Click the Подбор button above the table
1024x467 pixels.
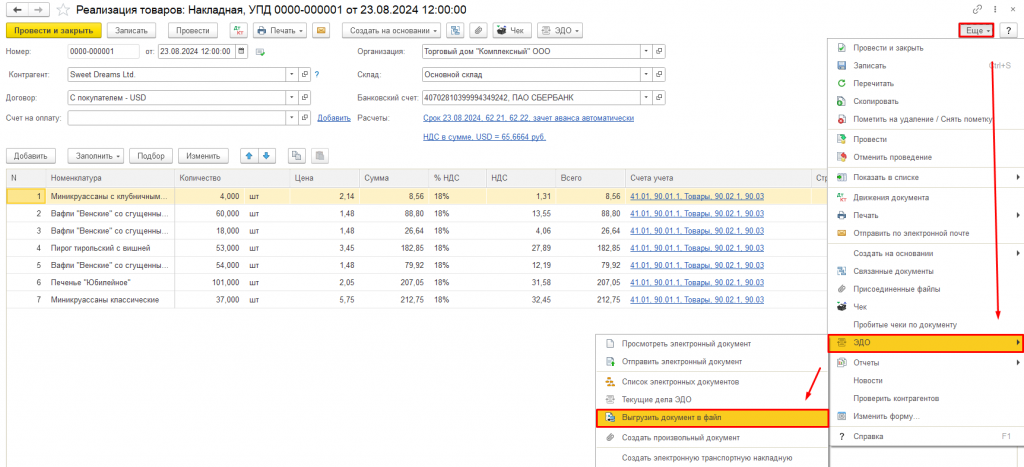pyautogui.click(x=151, y=156)
